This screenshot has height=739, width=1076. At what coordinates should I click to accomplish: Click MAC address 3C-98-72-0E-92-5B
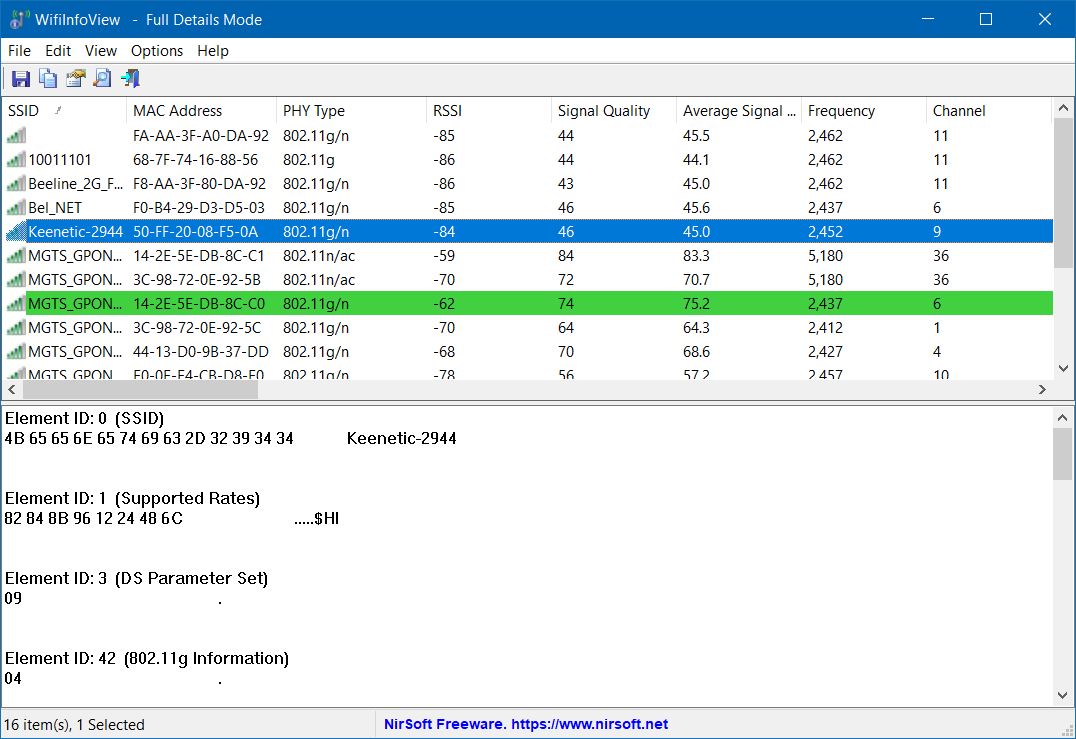pyautogui.click(x=197, y=280)
